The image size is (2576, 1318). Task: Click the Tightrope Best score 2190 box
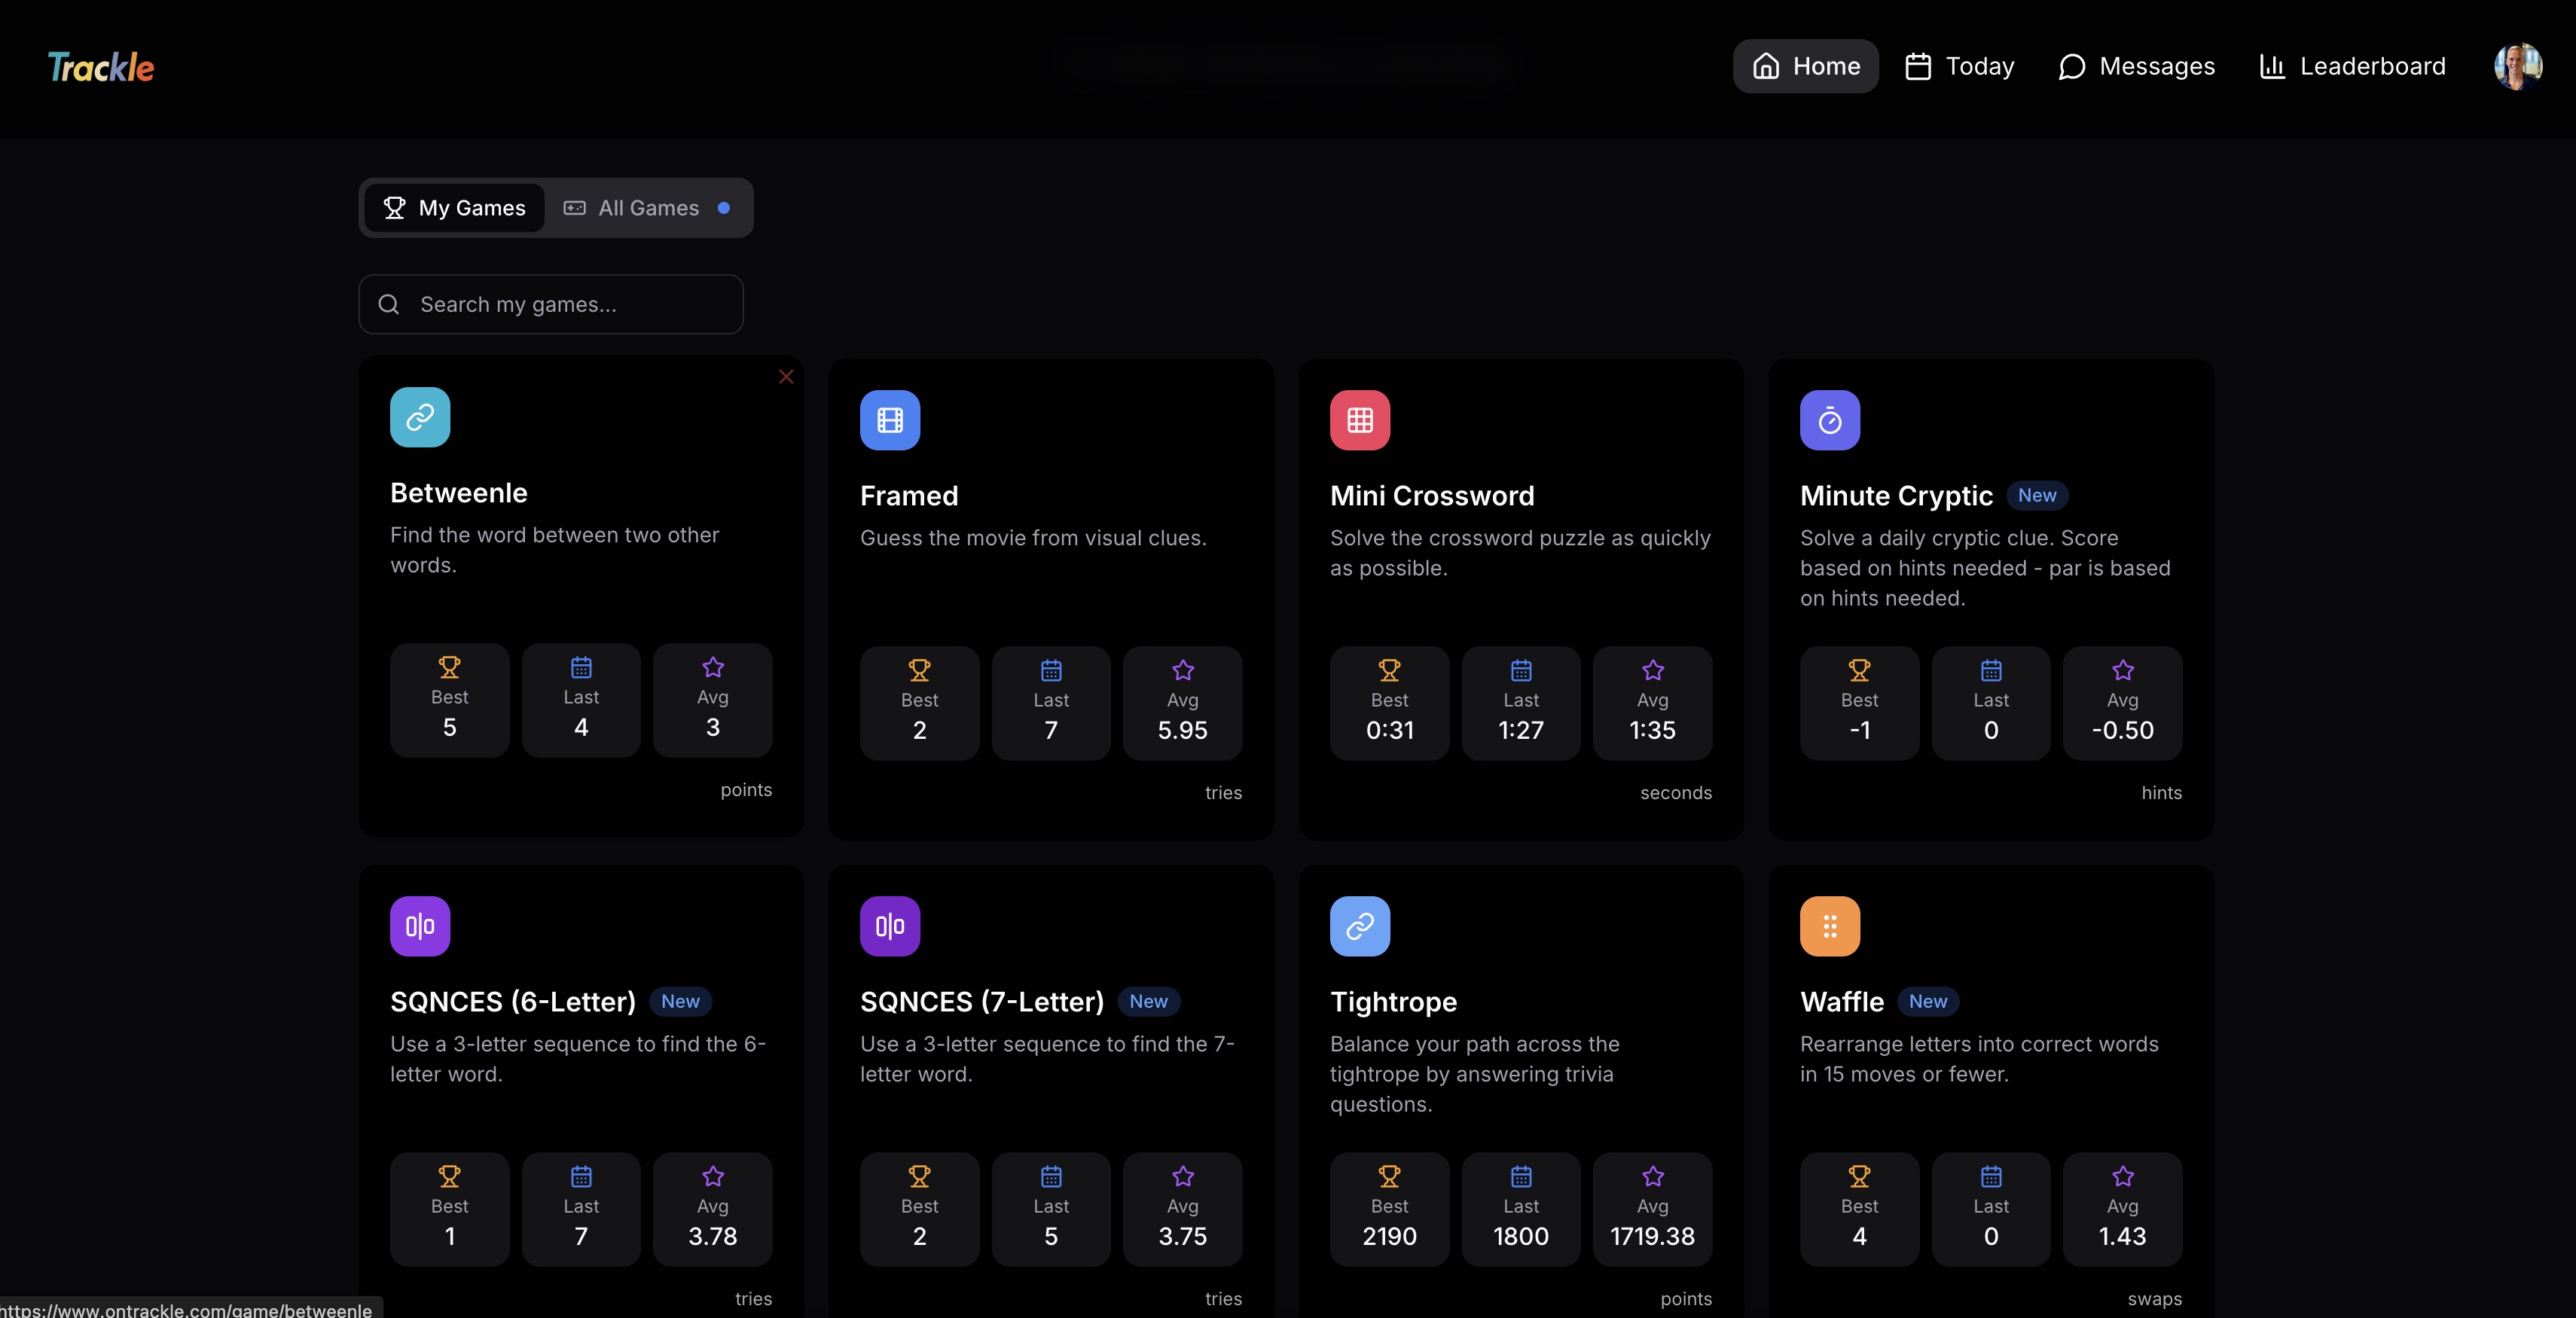[x=1389, y=1209]
